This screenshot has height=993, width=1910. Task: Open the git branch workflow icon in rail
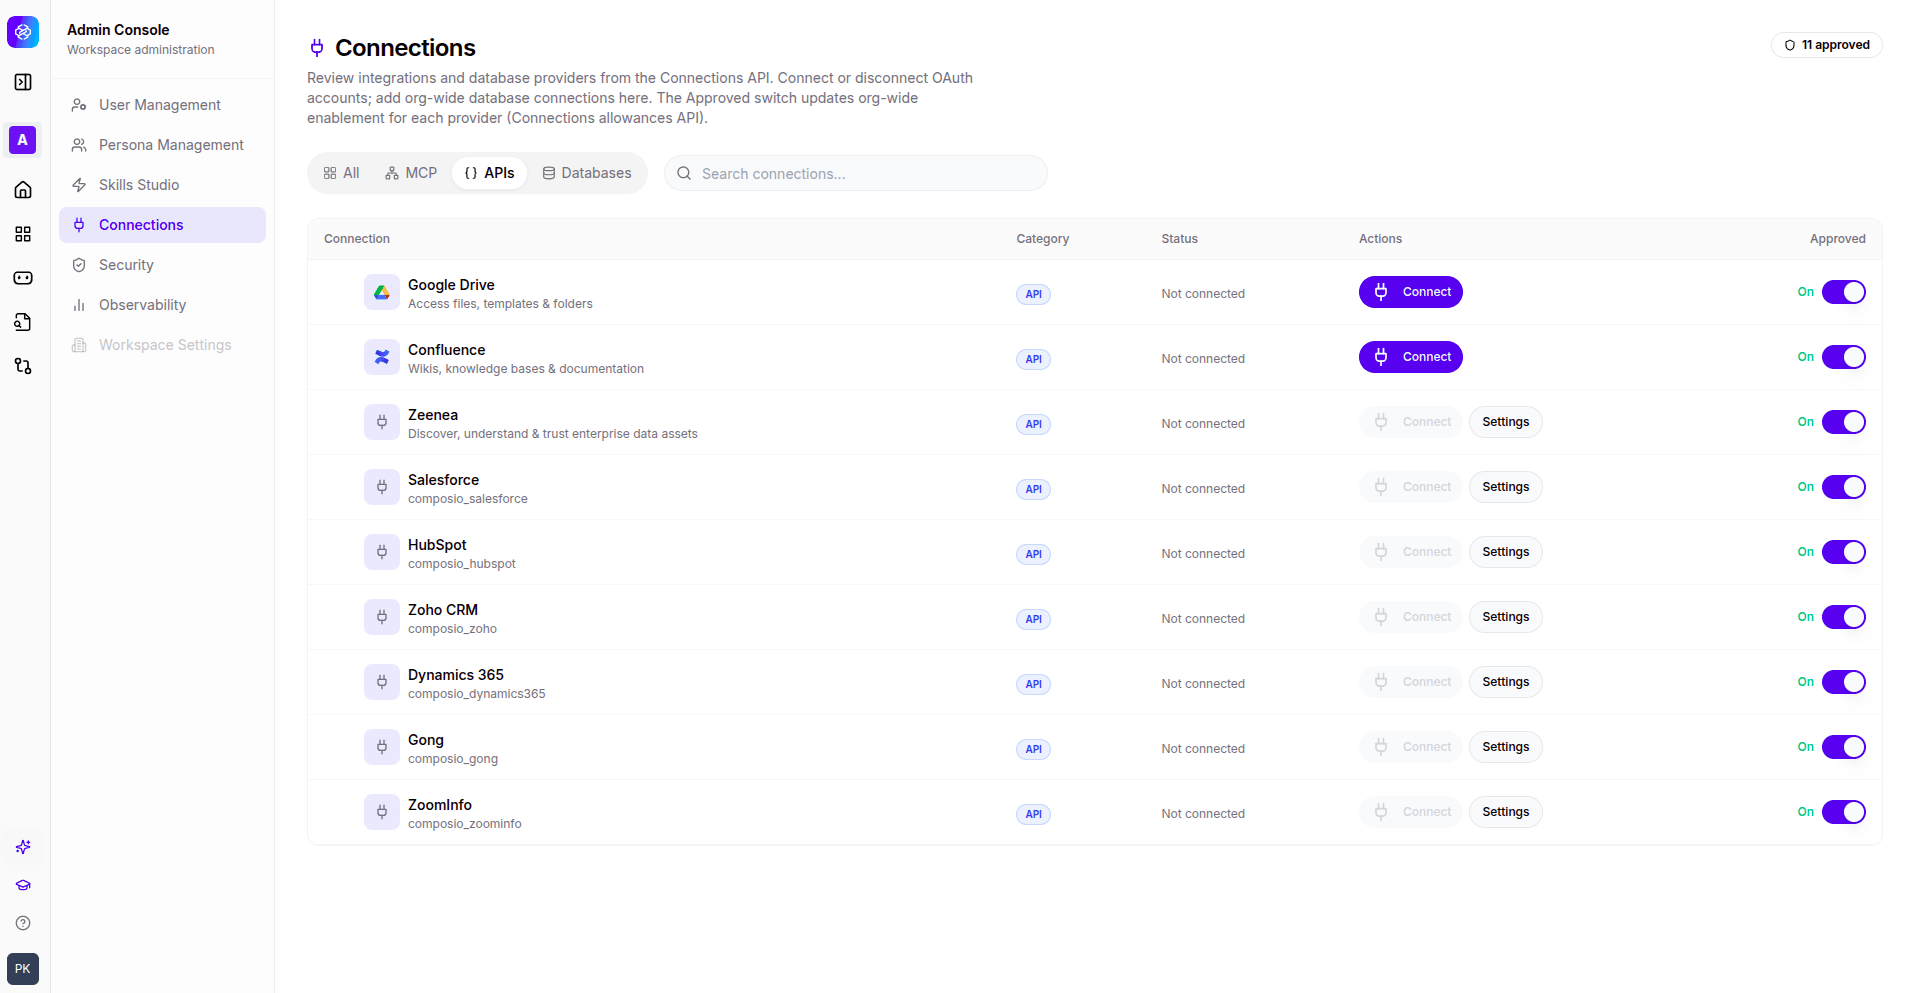point(23,366)
